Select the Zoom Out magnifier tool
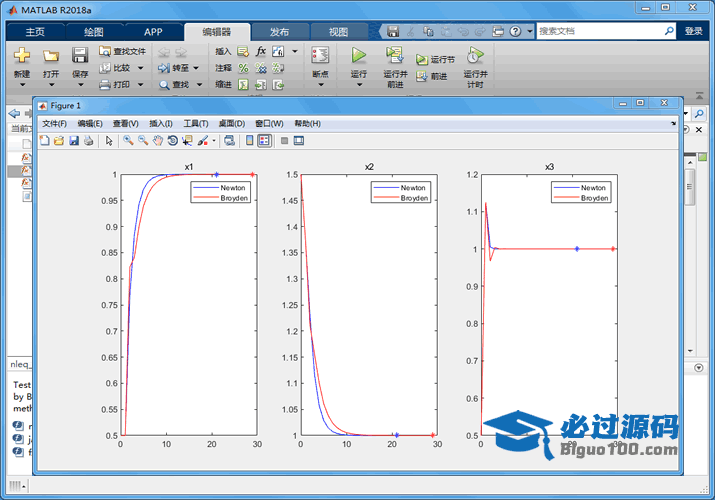715x500 pixels. click(143, 140)
